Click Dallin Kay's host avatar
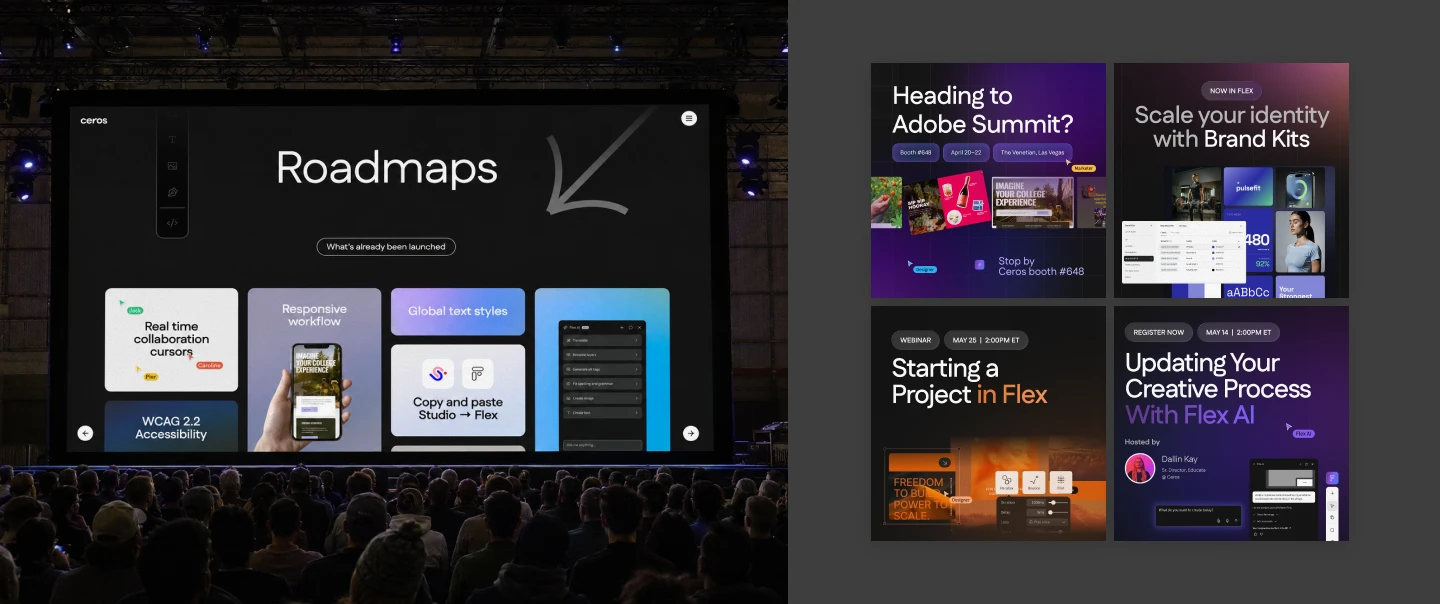 coord(1140,468)
